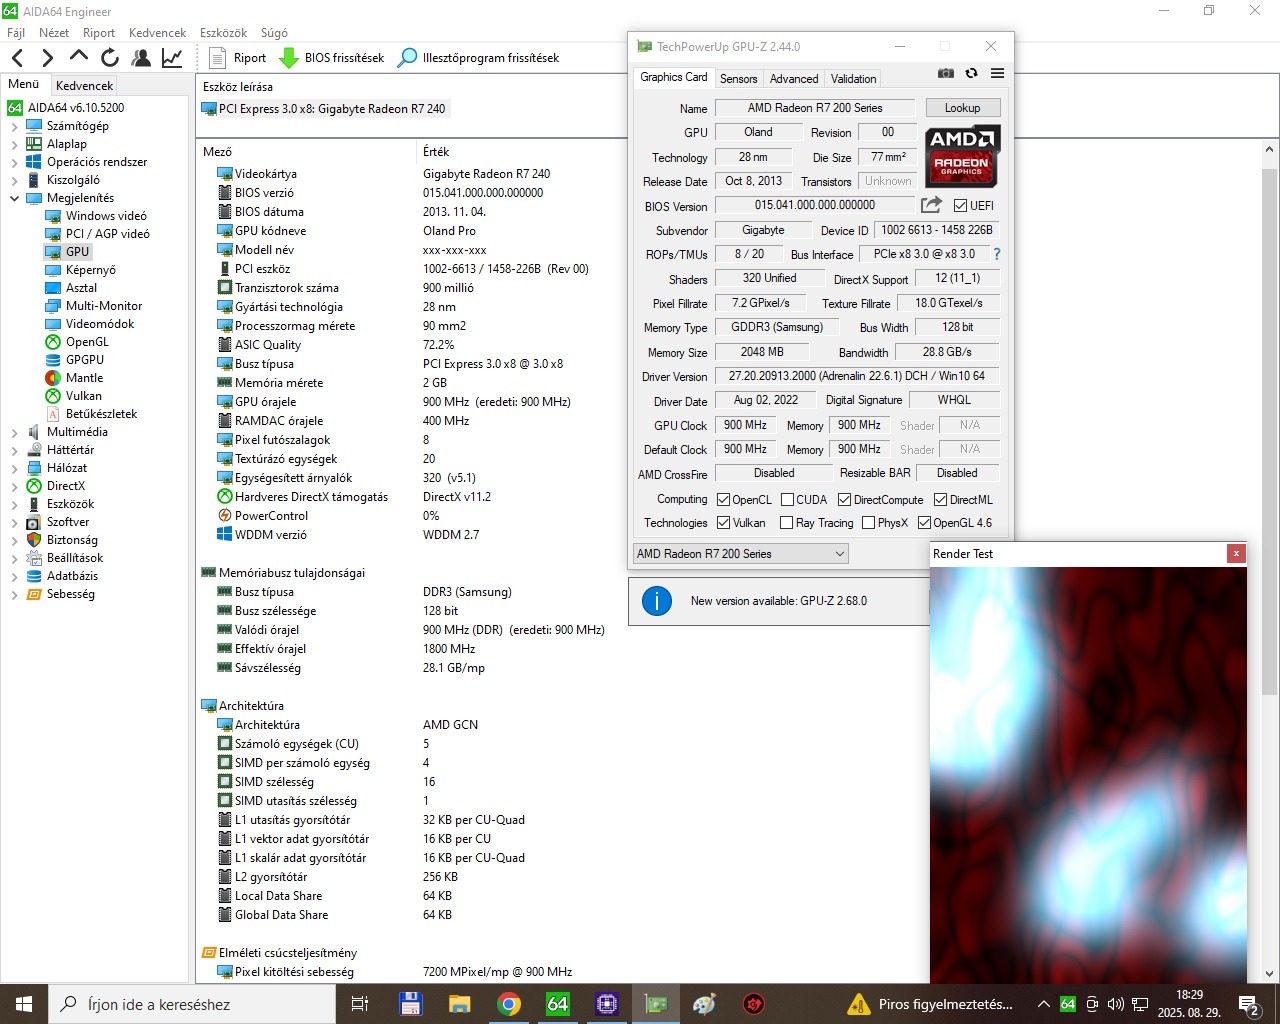Take a GPU-Z screenshot with camera icon
Viewport: 1280px width, 1024px height.
(x=945, y=73)
